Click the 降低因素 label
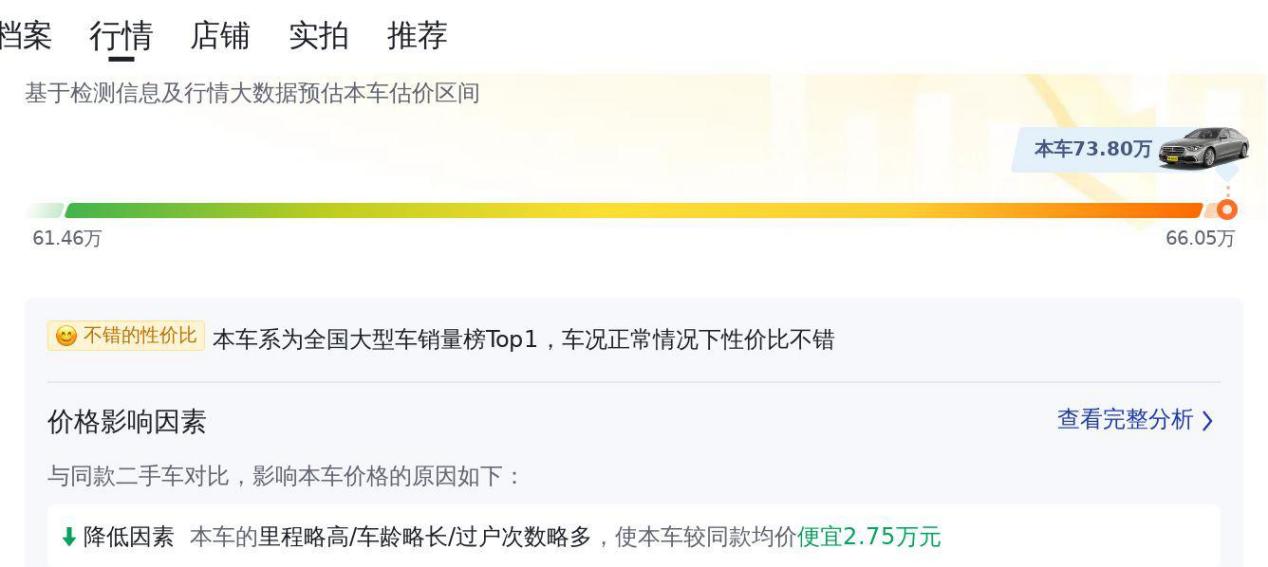 tap(129, 537)
